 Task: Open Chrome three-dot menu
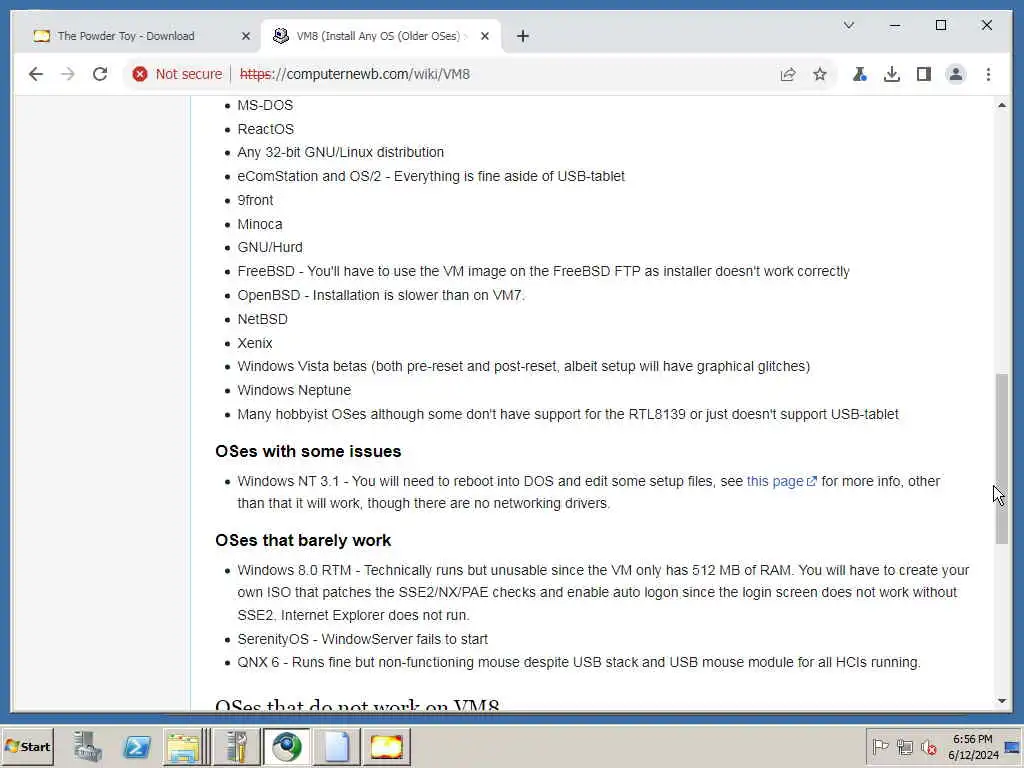[x=988, y=74]
